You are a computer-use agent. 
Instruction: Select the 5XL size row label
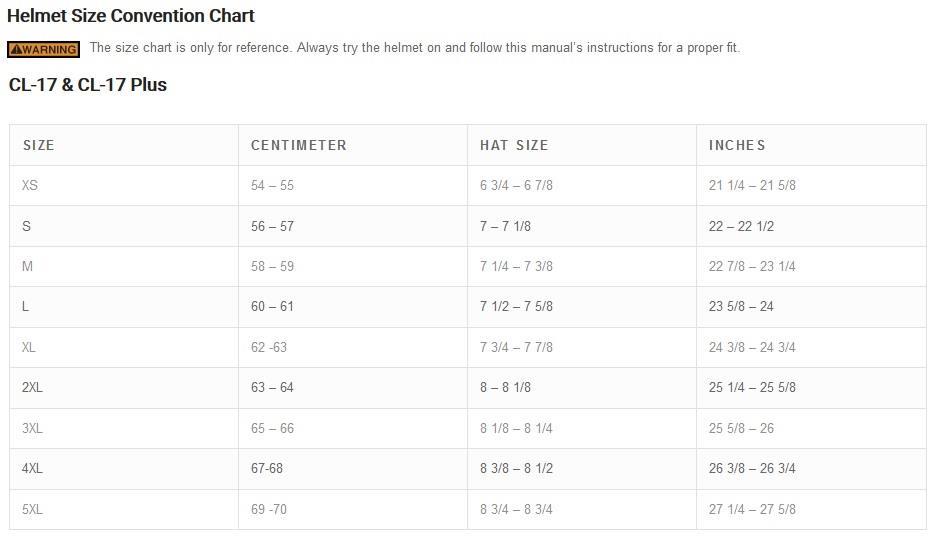(x=32, y=509)
